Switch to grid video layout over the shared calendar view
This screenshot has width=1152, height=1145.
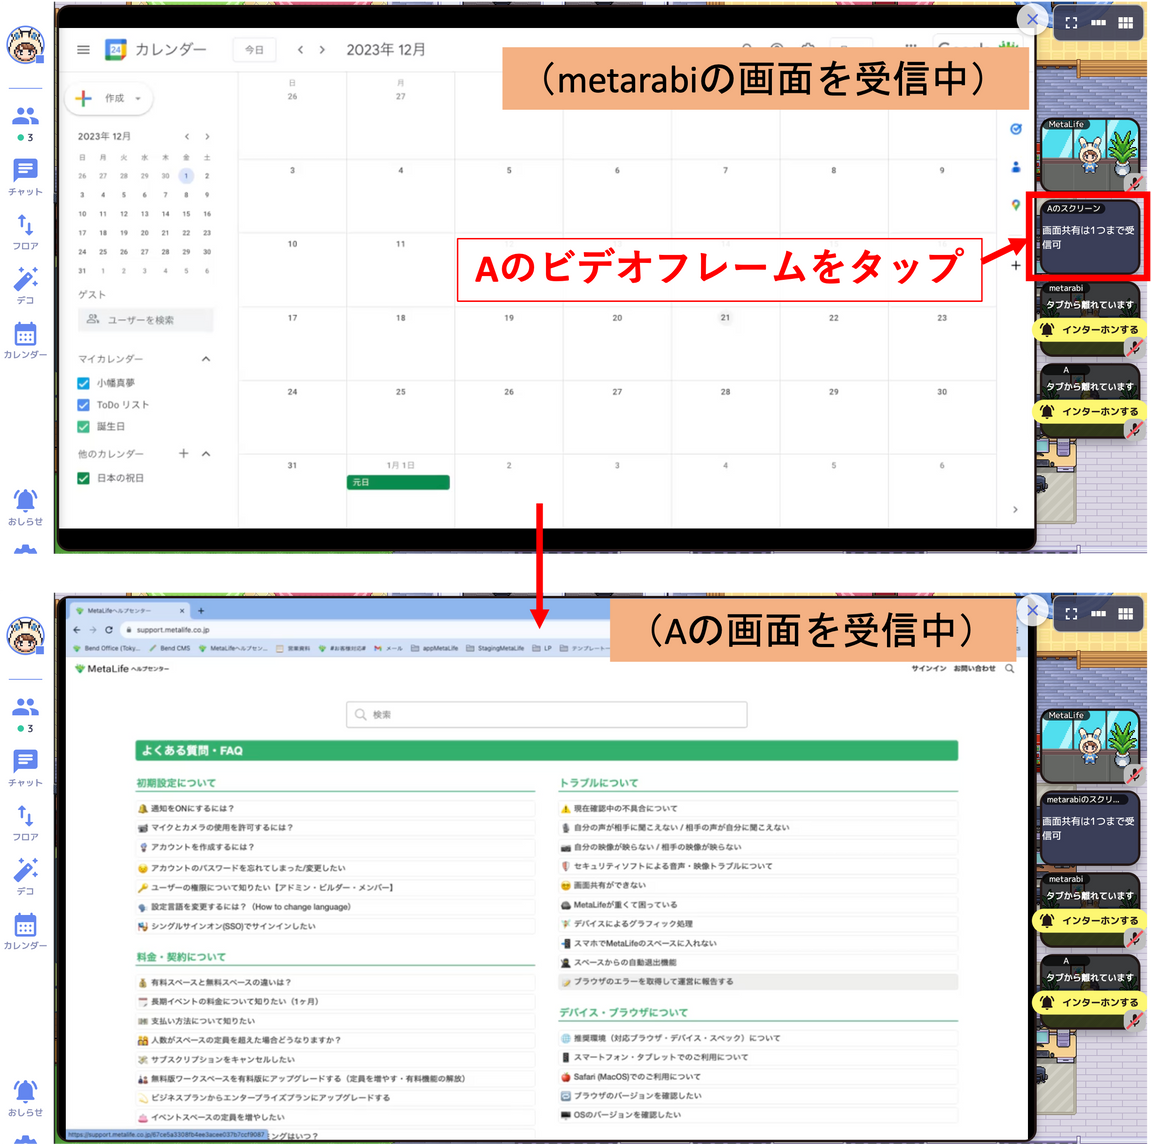click(1126, 23)
